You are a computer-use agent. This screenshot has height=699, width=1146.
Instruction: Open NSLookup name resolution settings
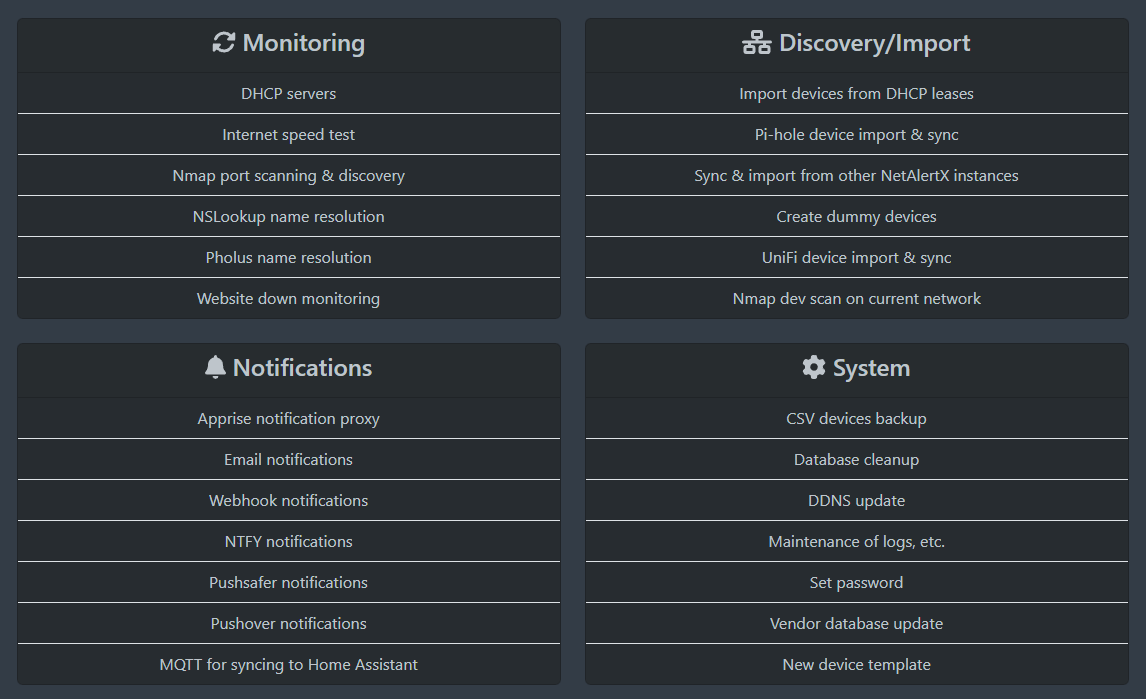tap(288, 216)
